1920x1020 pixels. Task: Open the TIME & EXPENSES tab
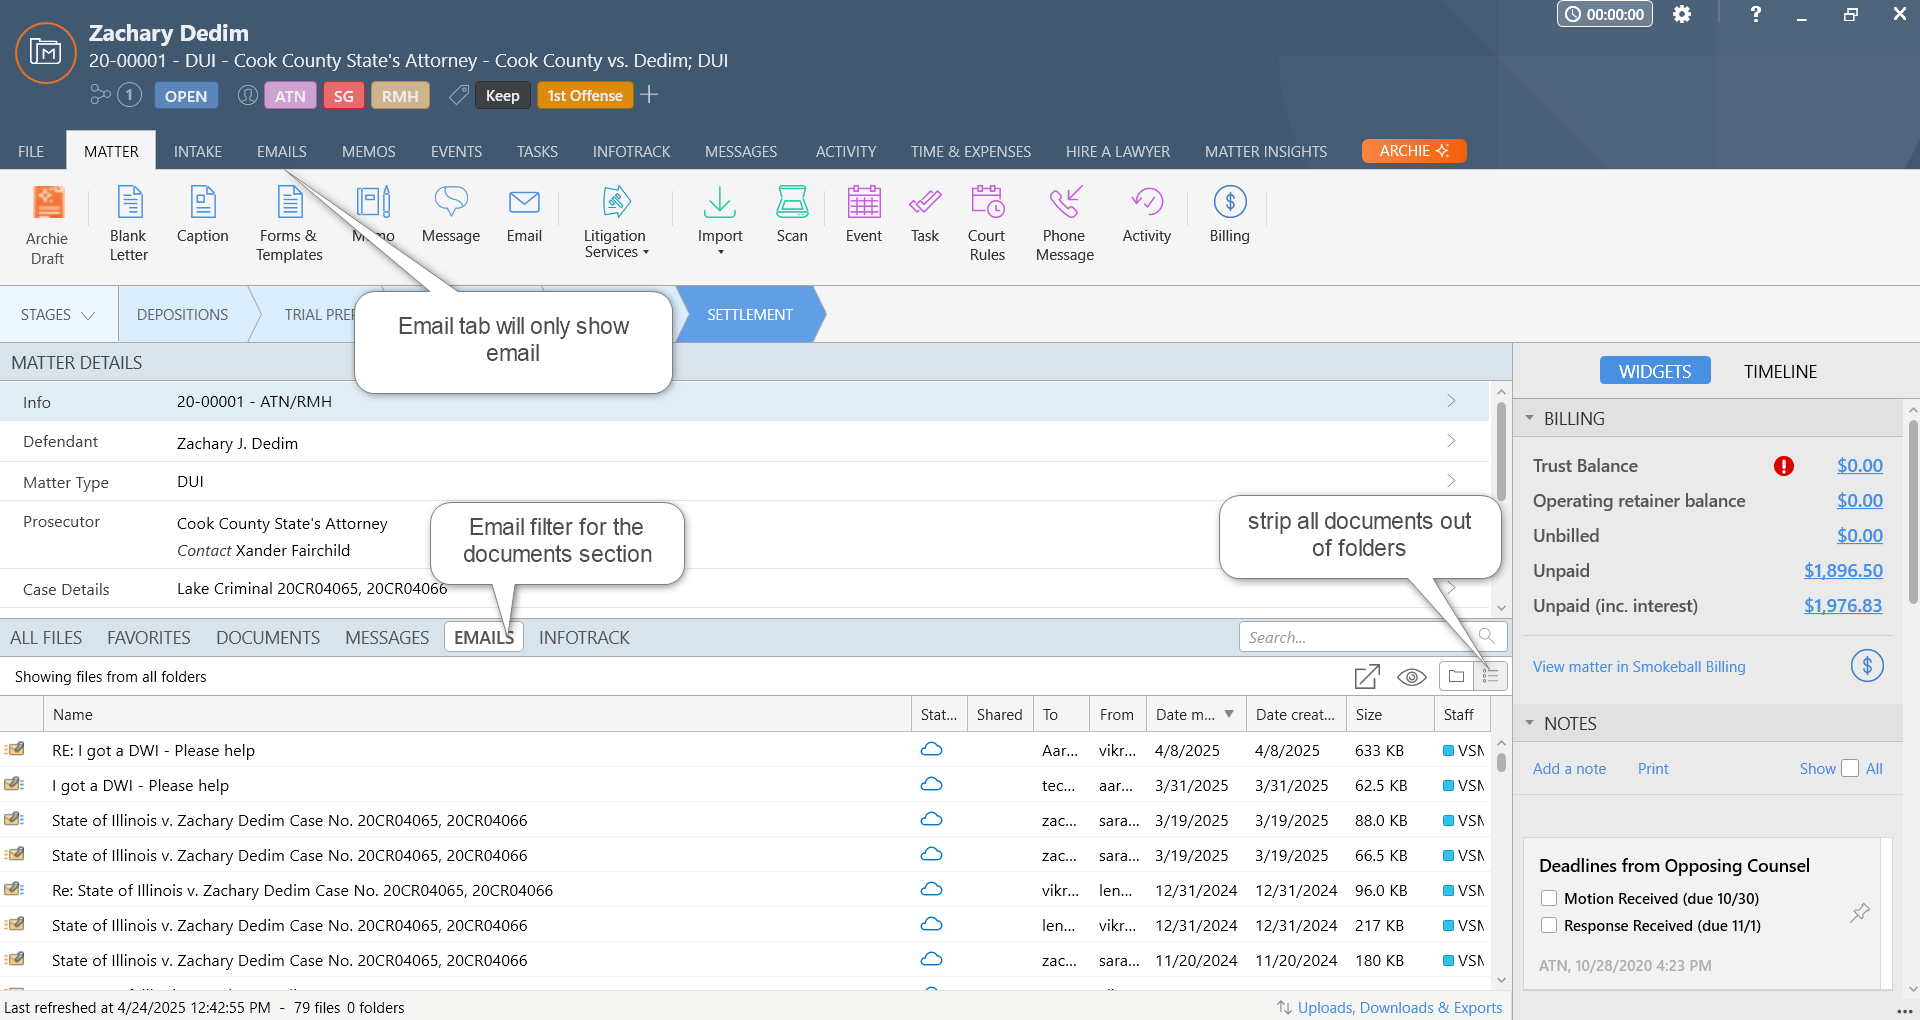point(971,151)
